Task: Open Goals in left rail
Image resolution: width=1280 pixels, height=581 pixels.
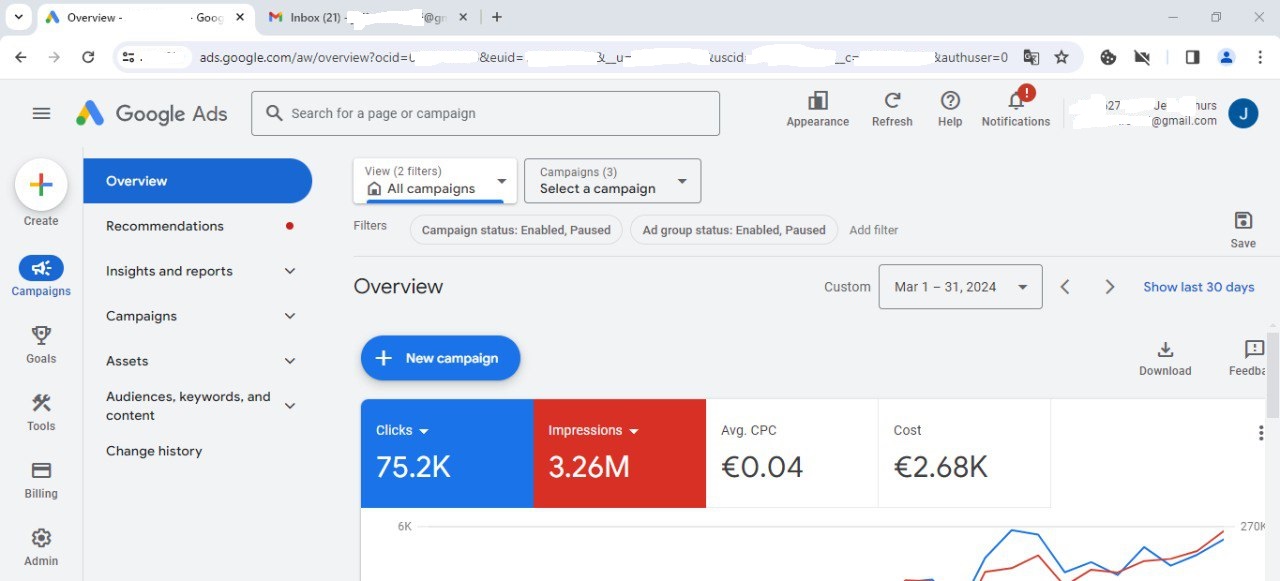Action: click(41, 344)
